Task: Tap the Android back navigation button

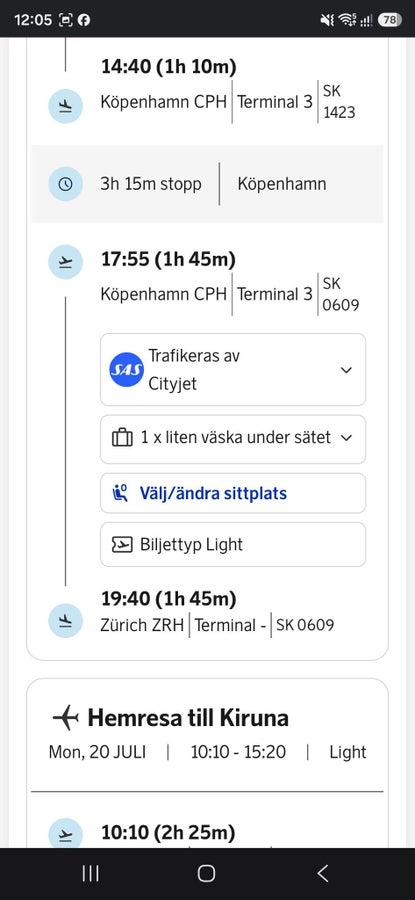Action: pyautogui.click(x=323, y=874)
